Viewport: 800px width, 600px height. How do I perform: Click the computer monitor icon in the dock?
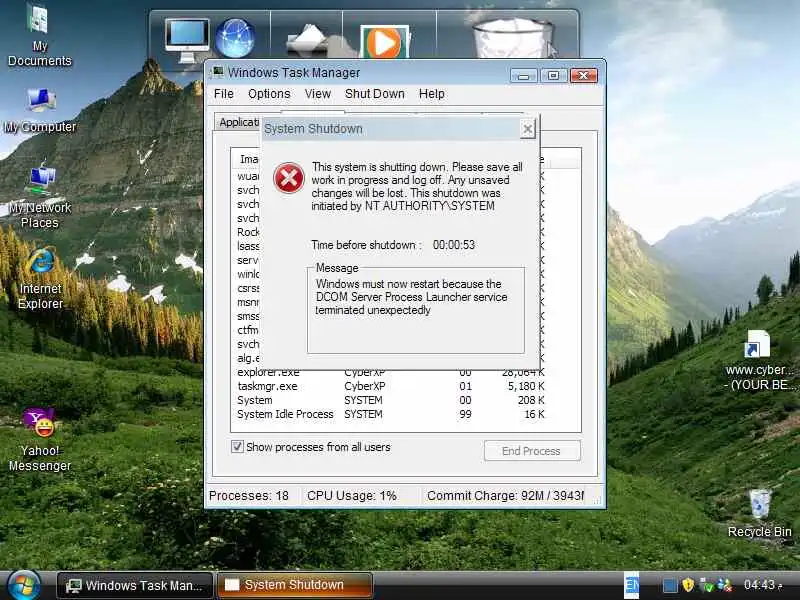pos(187,40)
